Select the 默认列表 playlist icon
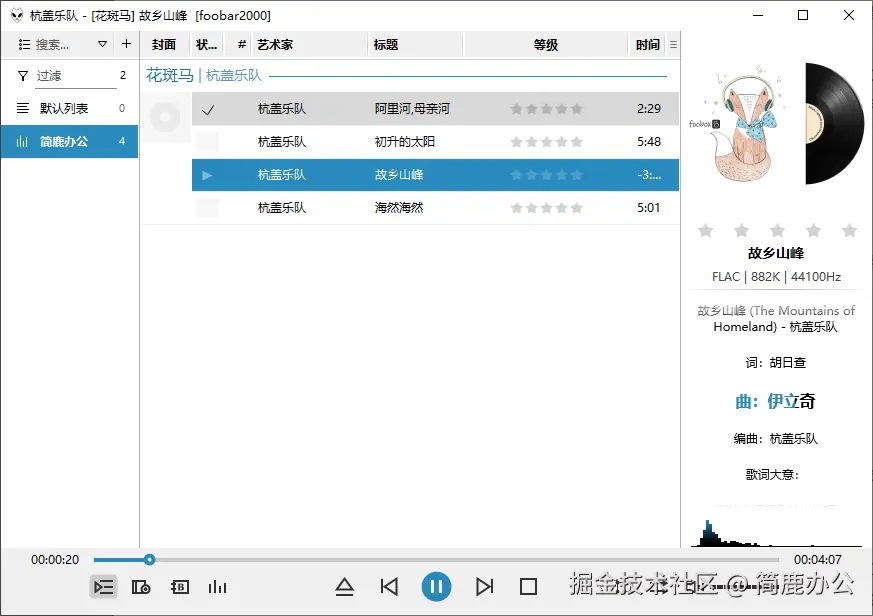Screen dimensions: 873x616 (22, 108)
